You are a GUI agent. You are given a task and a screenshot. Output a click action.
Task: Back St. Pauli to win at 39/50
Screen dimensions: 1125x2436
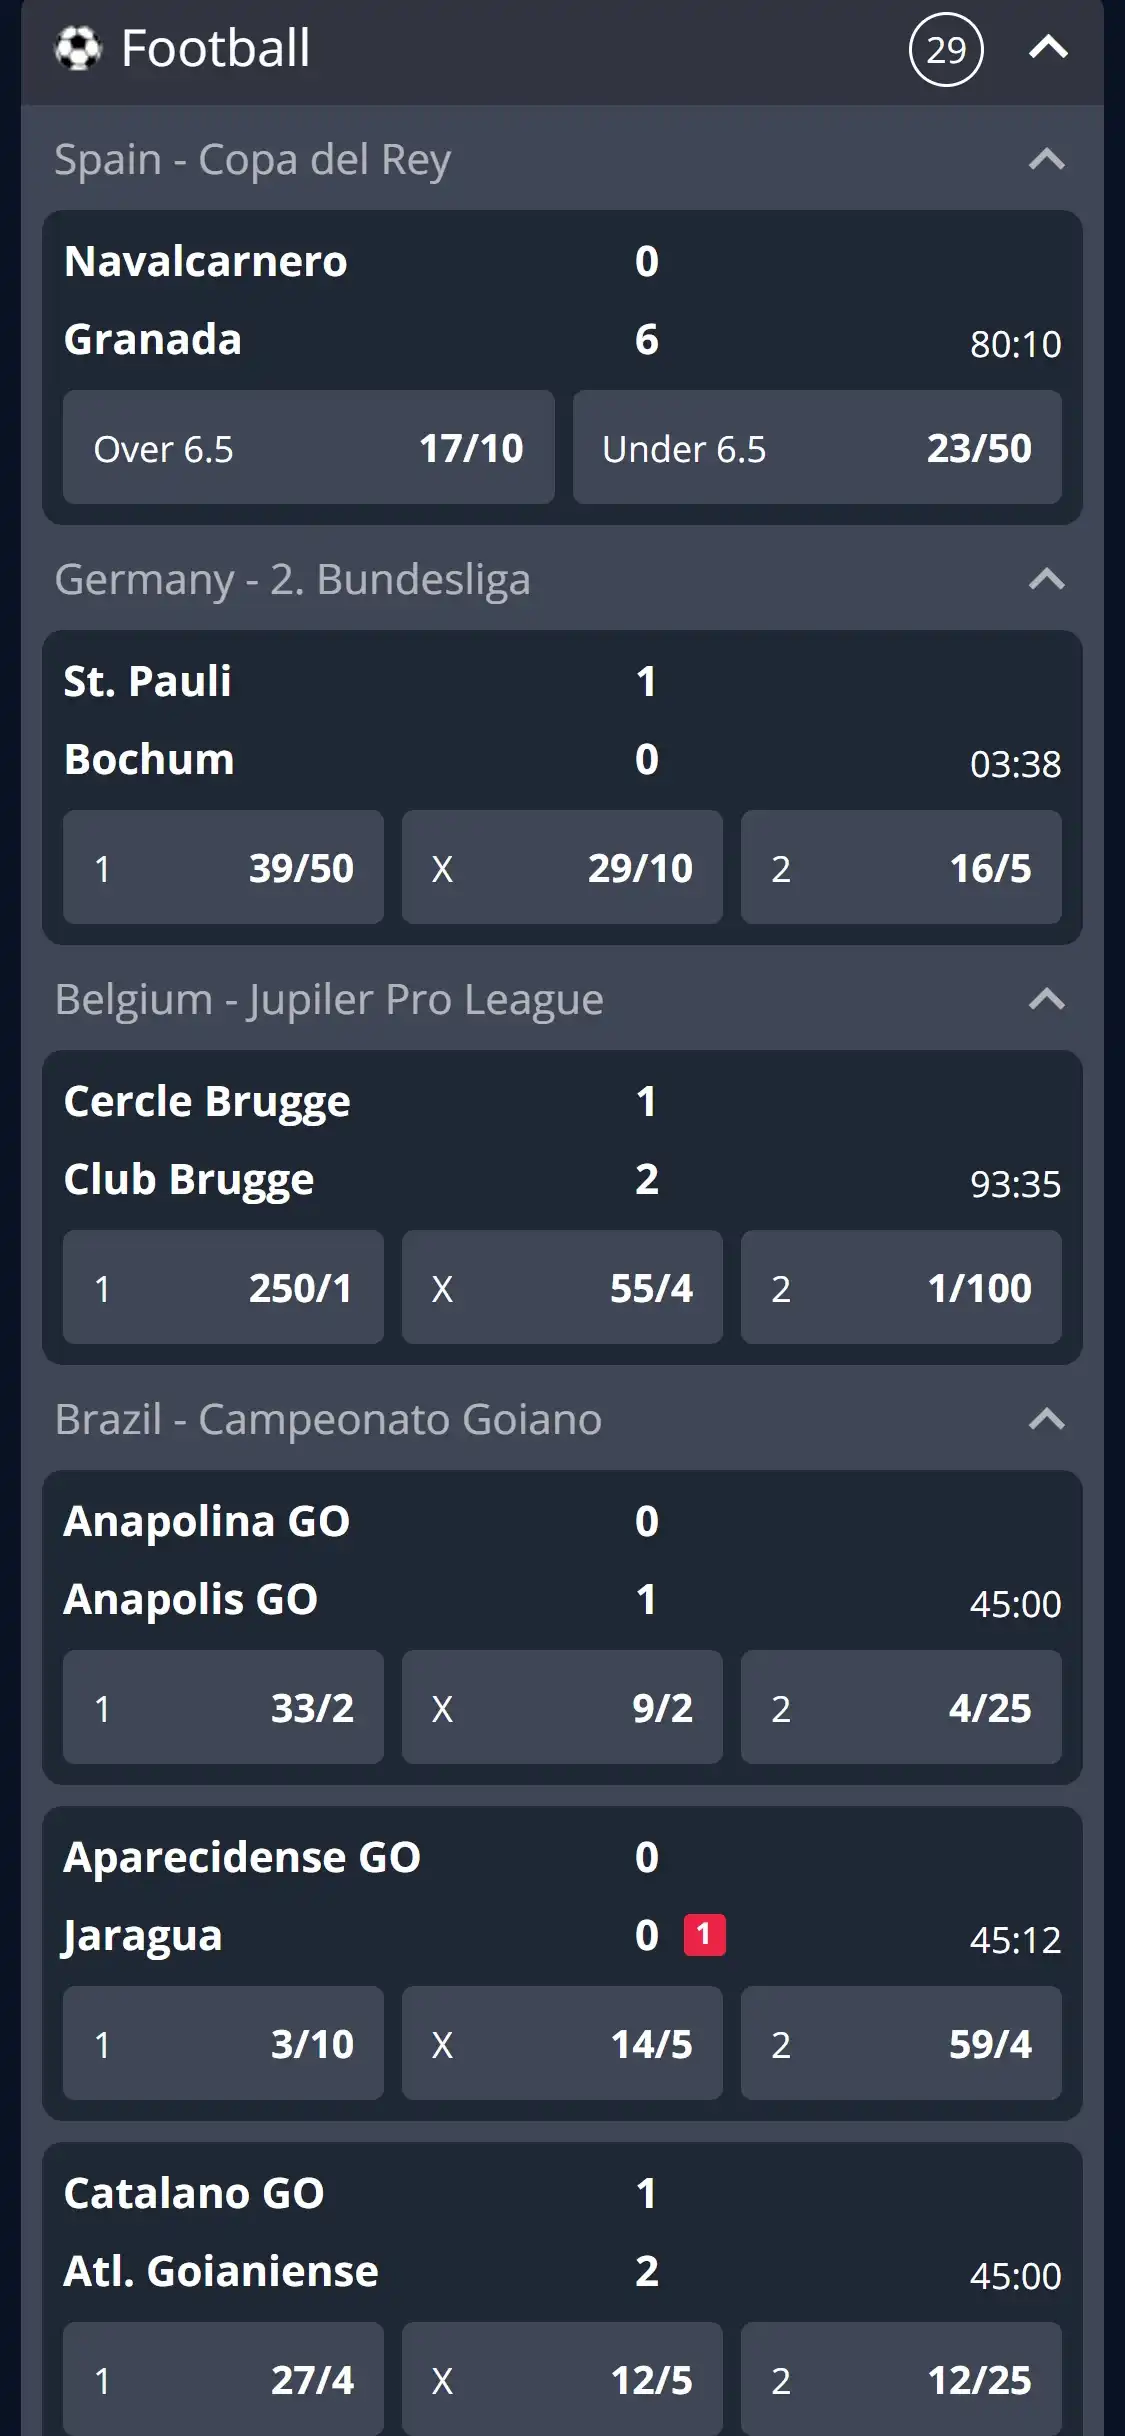click(223, 868)
